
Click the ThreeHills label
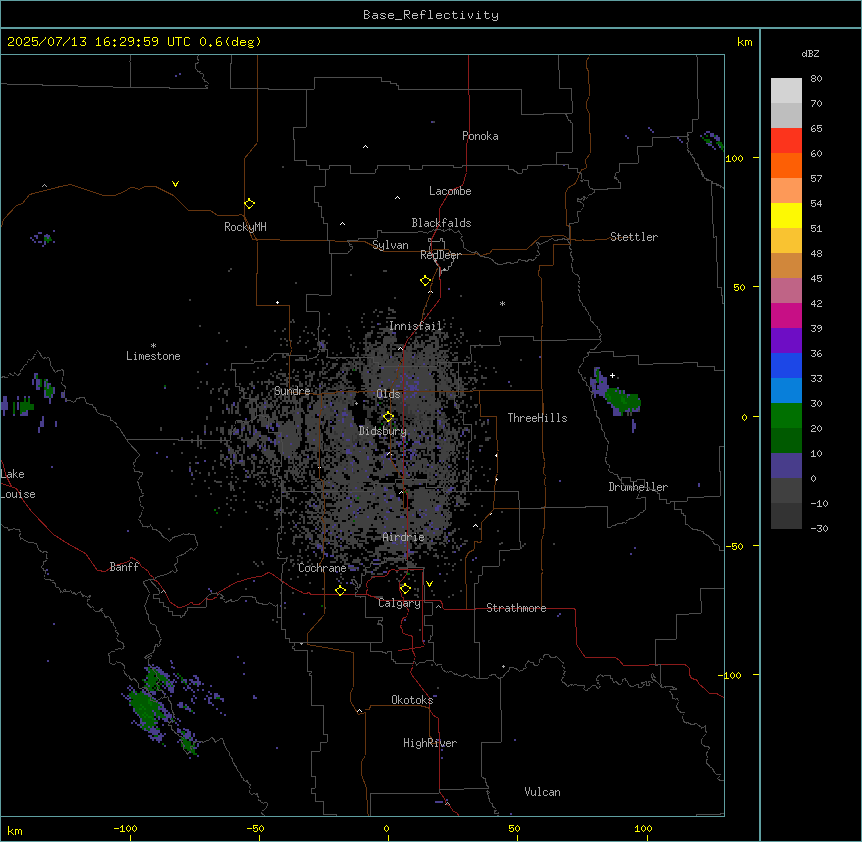coord(537,418)
